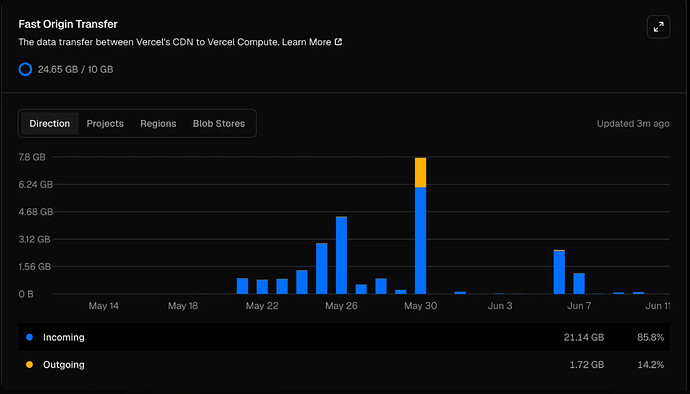Screen dimensions: 690x394
Task: Click the Jun 3 date label
Action: click(x=500, y=306)
